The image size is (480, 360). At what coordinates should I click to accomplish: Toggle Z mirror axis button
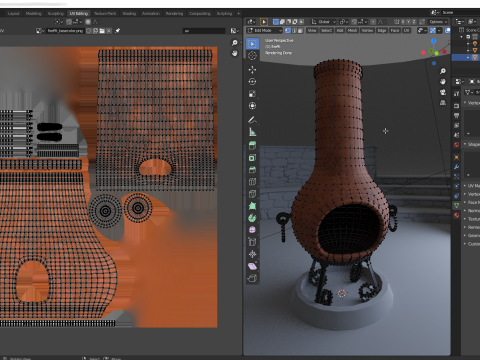tap(414, 22)
